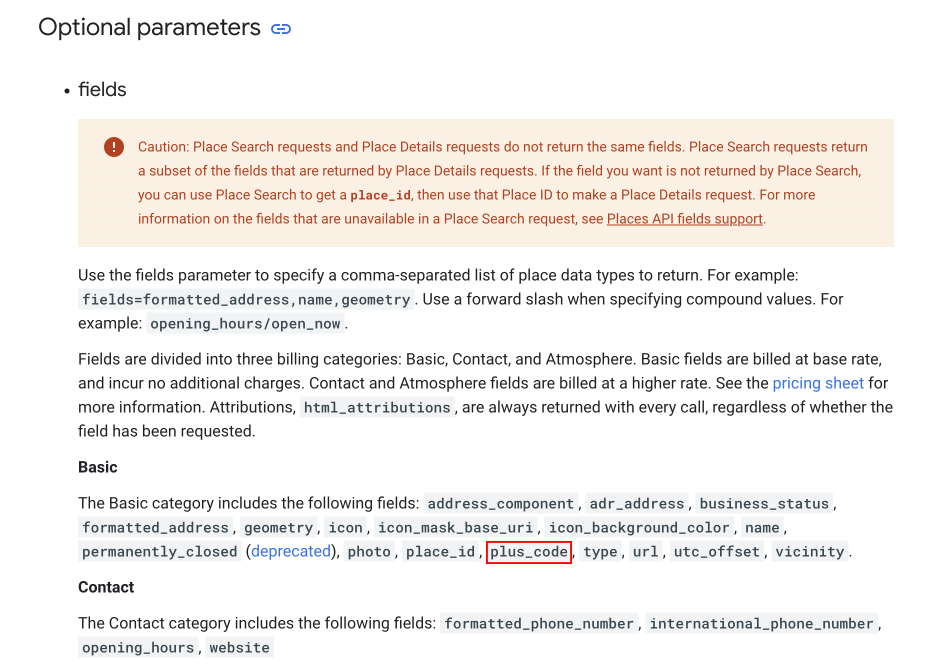929x667 pixels.
Task: Click the place_id code field in Basic list
Action: 440,552
